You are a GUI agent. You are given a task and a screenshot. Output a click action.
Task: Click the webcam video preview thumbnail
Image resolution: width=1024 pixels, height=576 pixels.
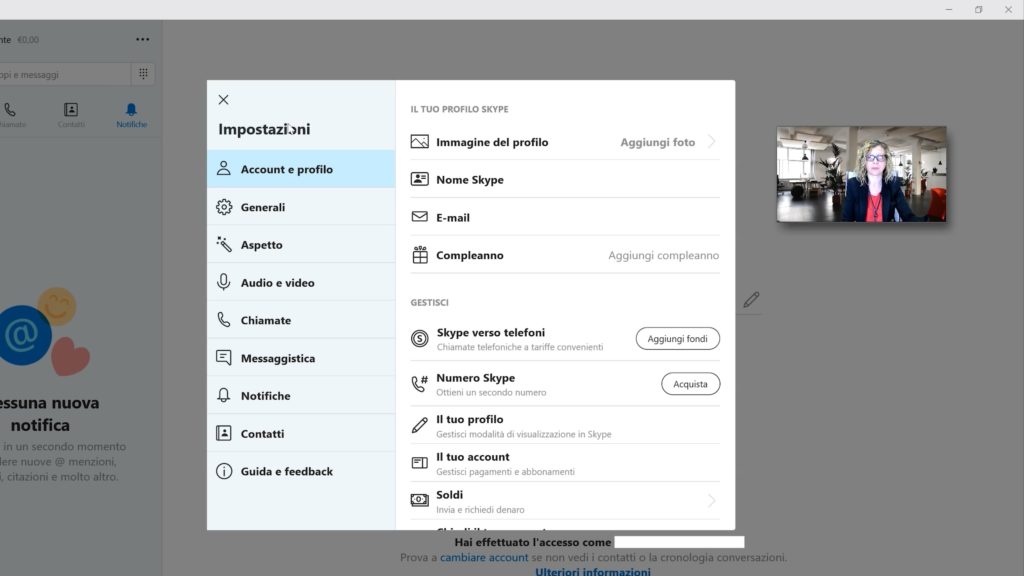pos(862,174)
